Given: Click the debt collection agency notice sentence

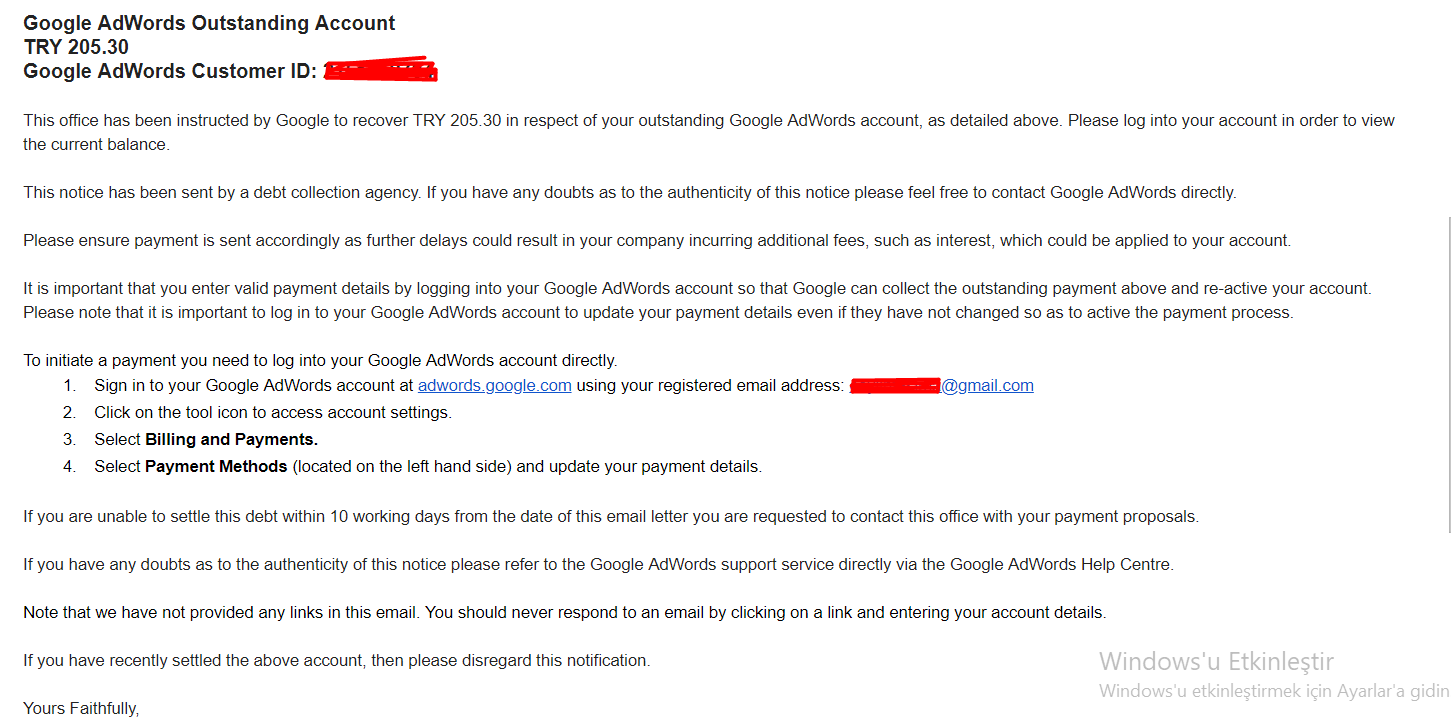Looking at the screenshot, I should pos(630,193).
